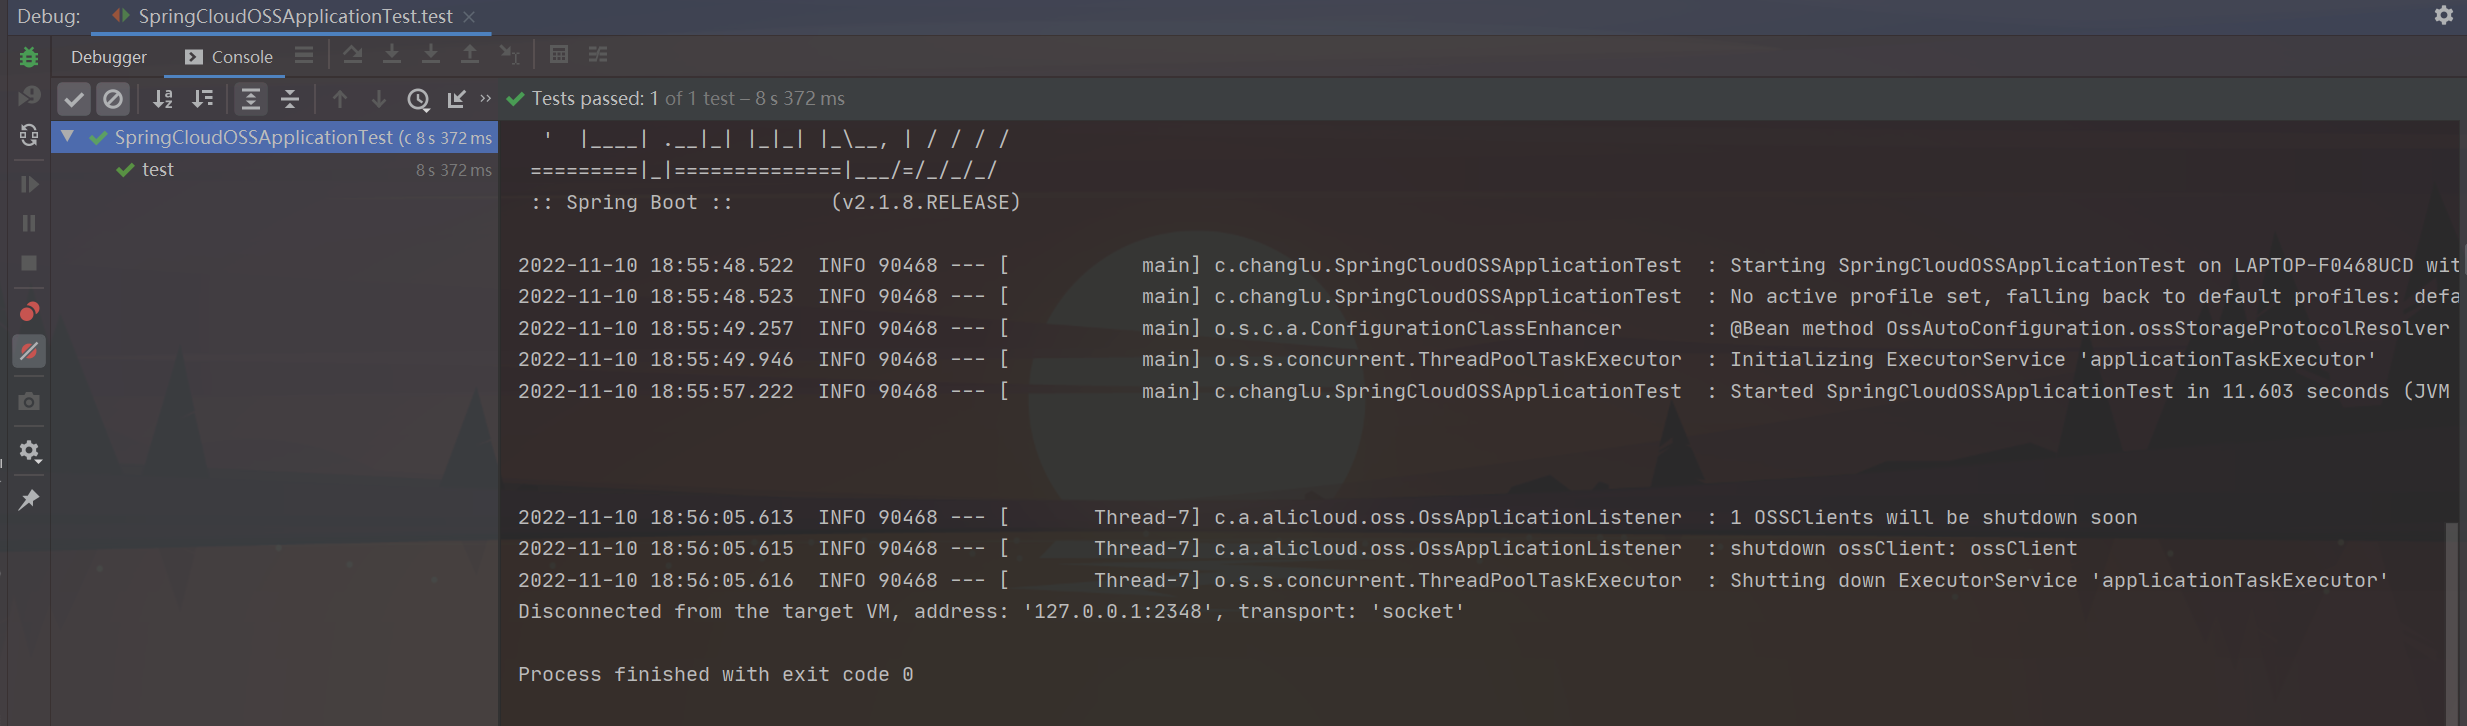Click the import tests from file icon
The height and width of the screenshot is (726, 2467).
click(457, 99)
